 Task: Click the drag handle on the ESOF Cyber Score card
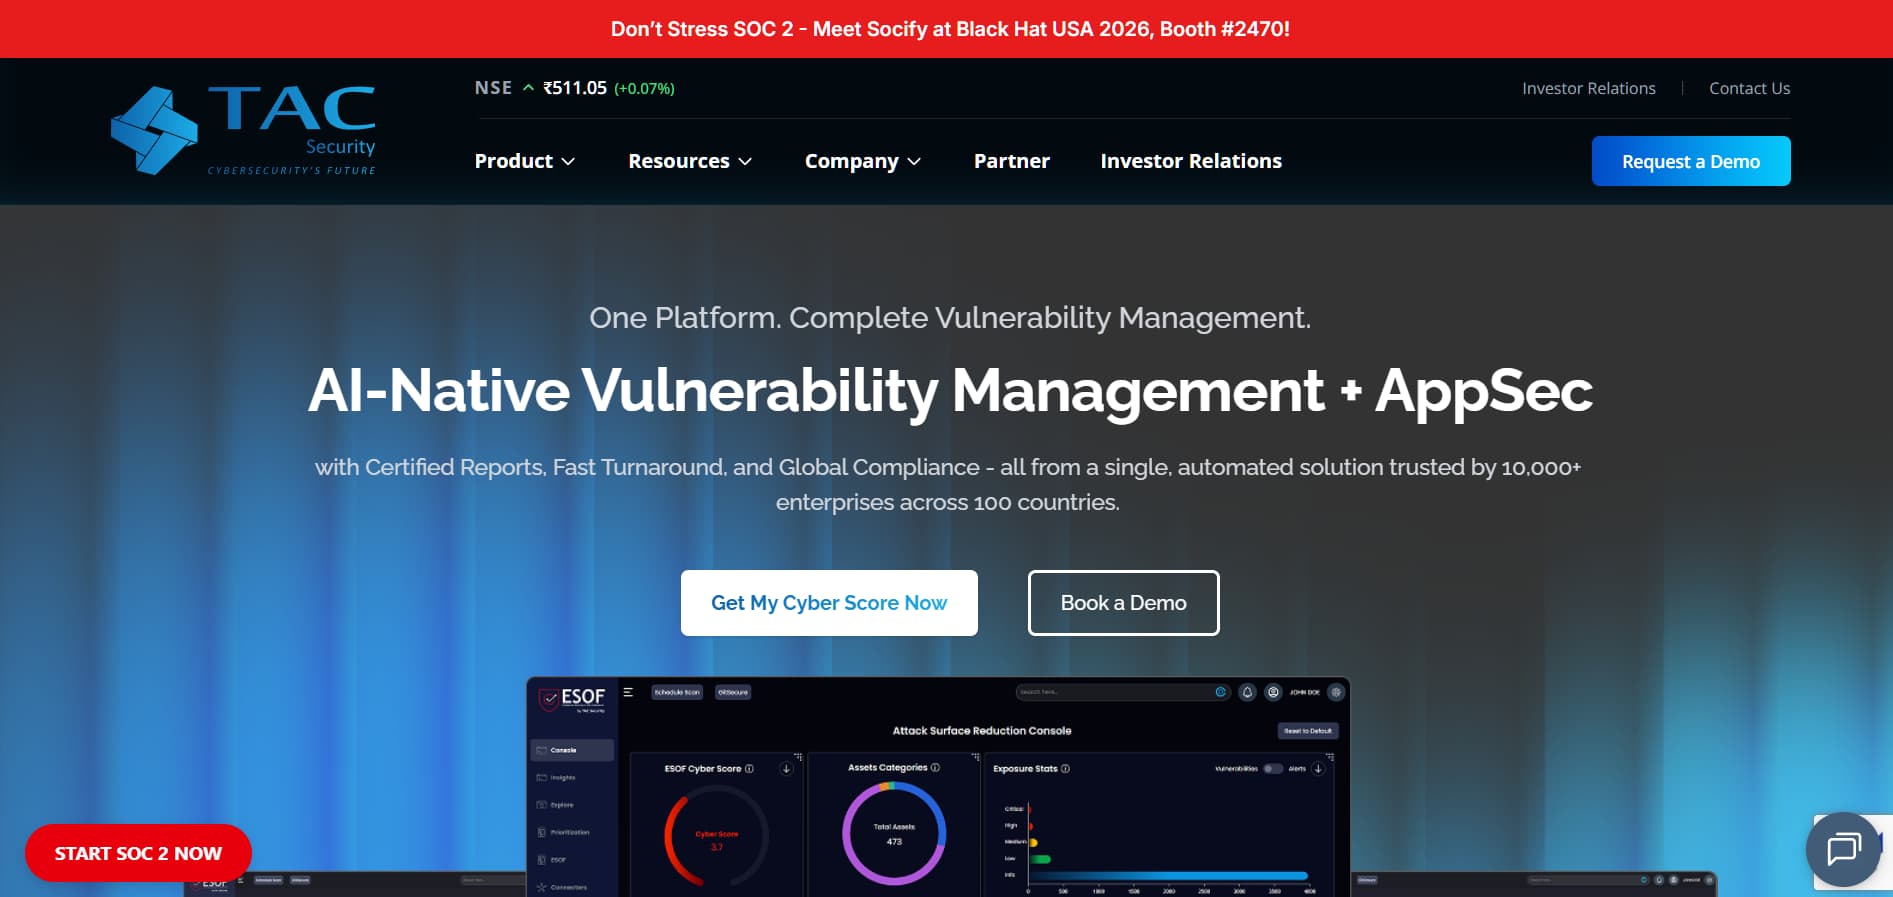click(x=798, y=757)
